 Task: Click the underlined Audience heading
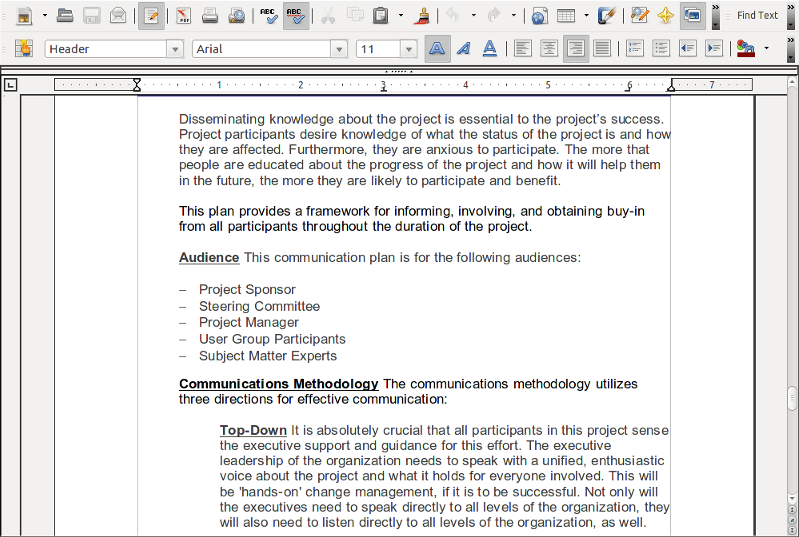tap(209, 258)
